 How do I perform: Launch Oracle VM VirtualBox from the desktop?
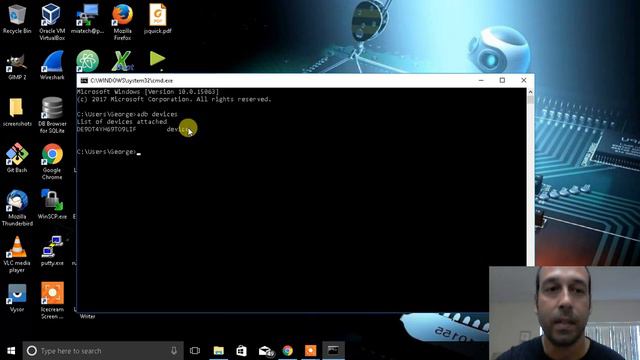(52, 21)
